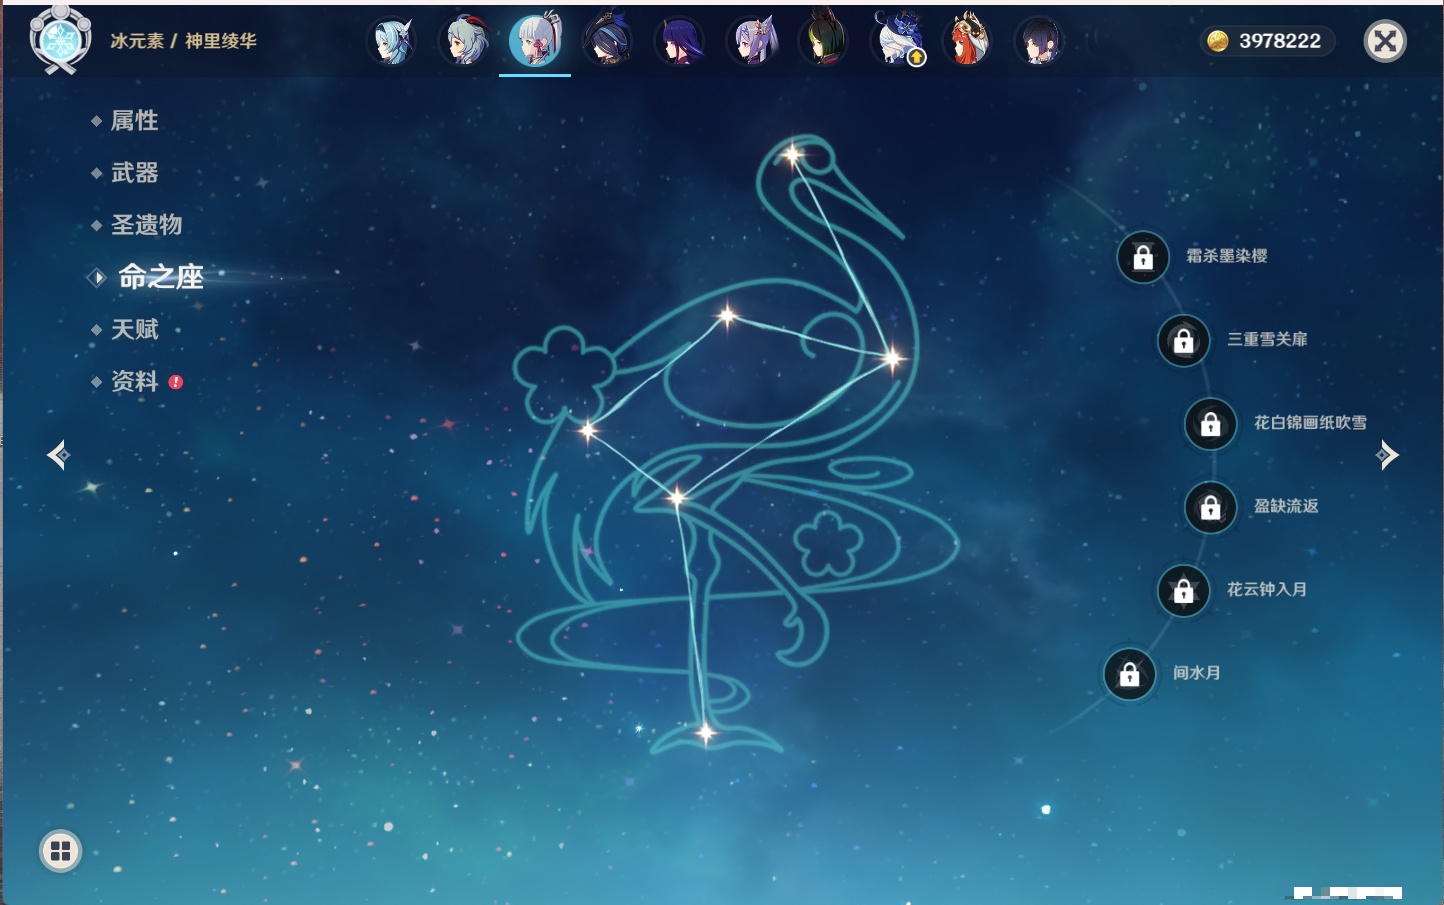Image resolution: width=1444 pixels, height=905 pixels.
Task: Click the lock icon for 间水月
Action: click(x=1129, y=674)
